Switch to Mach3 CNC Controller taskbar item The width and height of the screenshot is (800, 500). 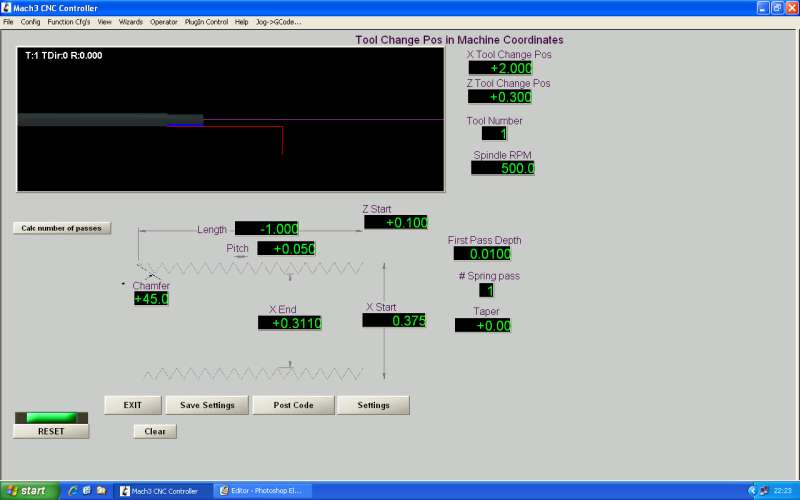[x=161, y=491]
